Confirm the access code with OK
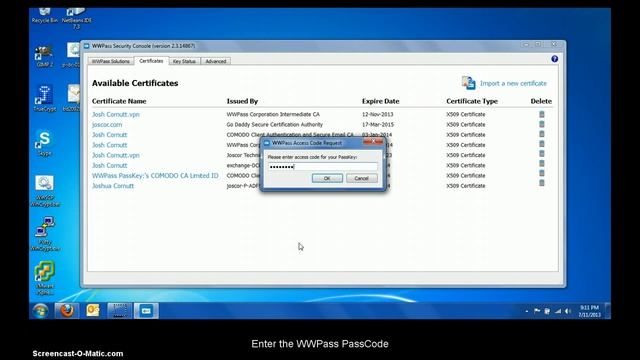 click(x=327, y=178)
